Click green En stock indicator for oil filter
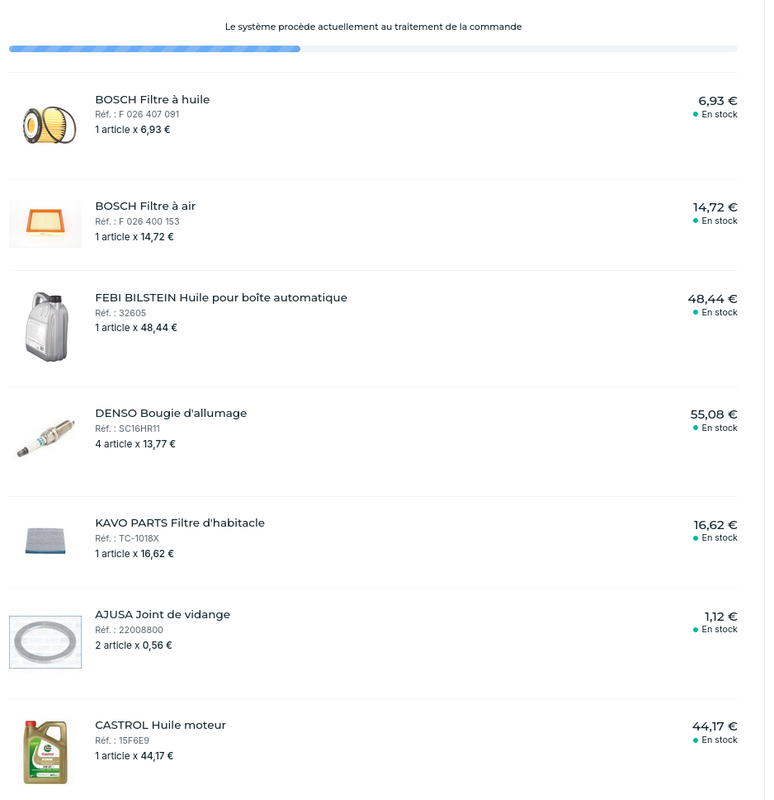 [696, 115]
